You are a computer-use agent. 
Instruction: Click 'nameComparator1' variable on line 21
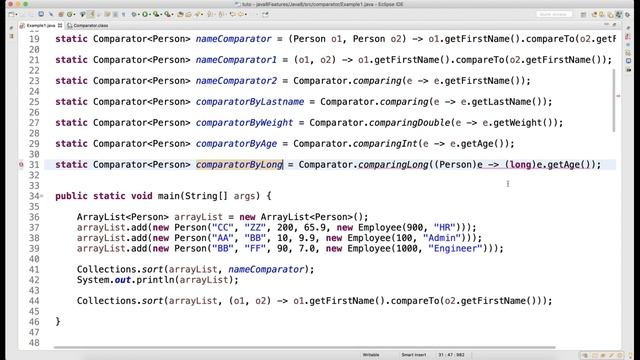pos(236,60)
